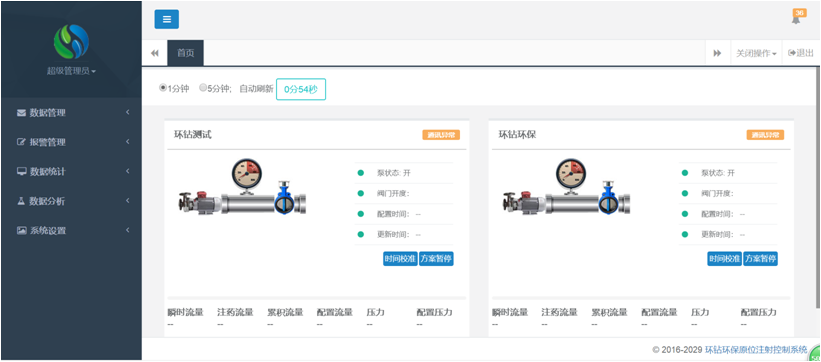Click the envelope icon beside 数据管理
The width and height of the screenshot is (821, 362).
21,113
